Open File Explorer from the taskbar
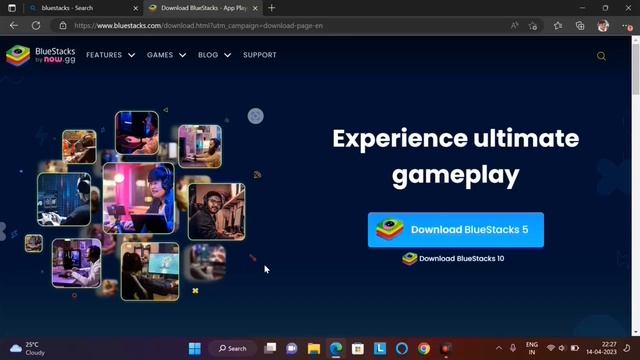The height and width of the screenshot is (360, 640). tap(314, 349)
